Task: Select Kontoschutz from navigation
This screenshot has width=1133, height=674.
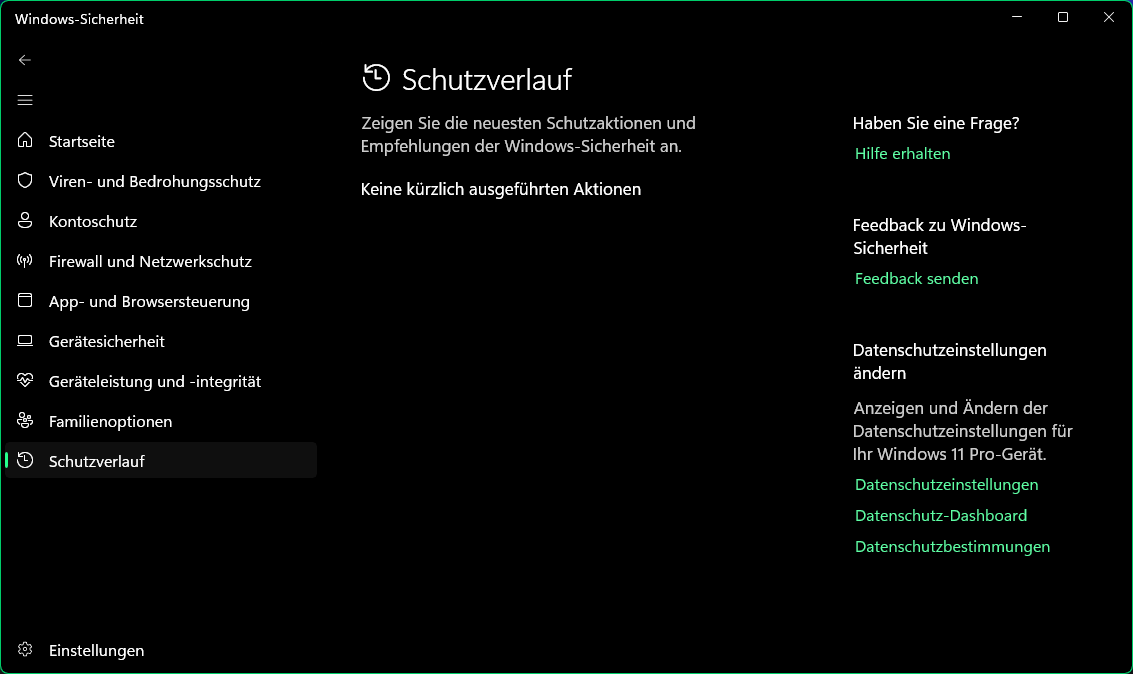Action: (160, 221)
